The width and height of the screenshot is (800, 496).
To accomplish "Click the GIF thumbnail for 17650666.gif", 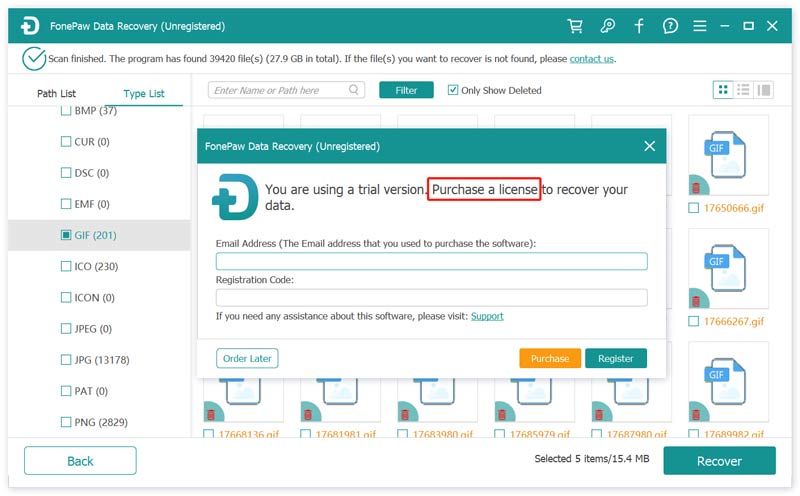I will 728,155.
